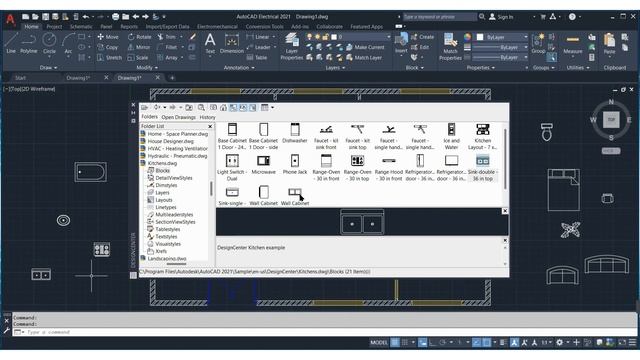The image size is (640, 360).
Task: Click the Stretch tool
Action: [109, 58]
